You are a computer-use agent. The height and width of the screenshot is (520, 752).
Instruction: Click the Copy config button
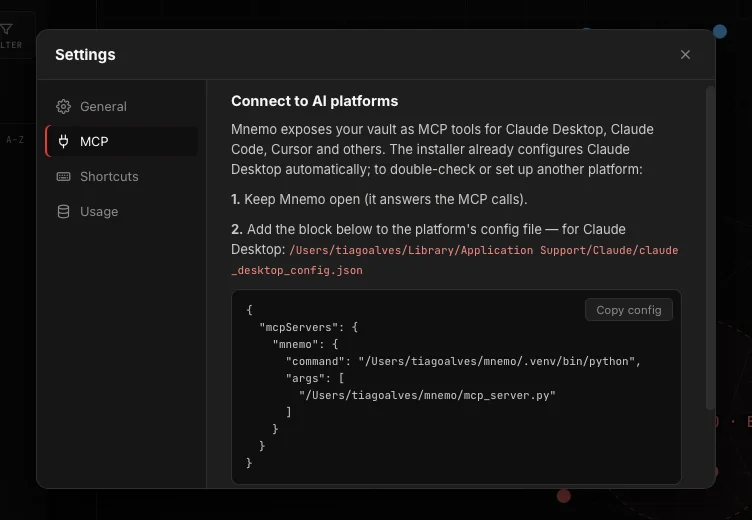point(629,310)
